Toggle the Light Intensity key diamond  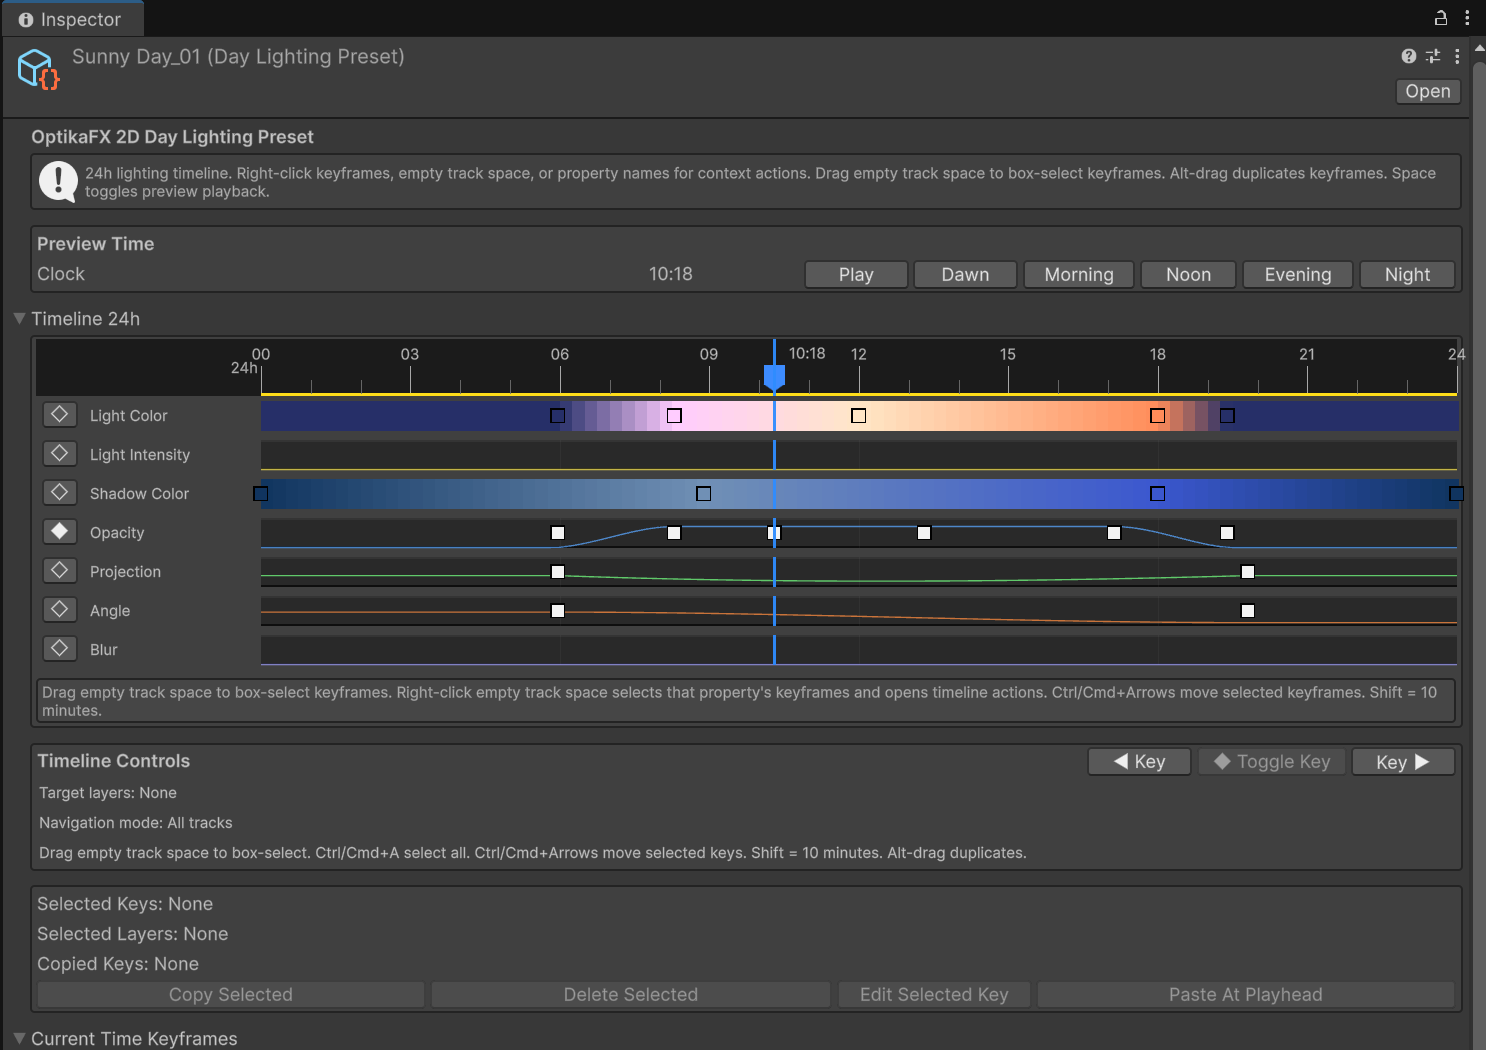coord(60,453)
